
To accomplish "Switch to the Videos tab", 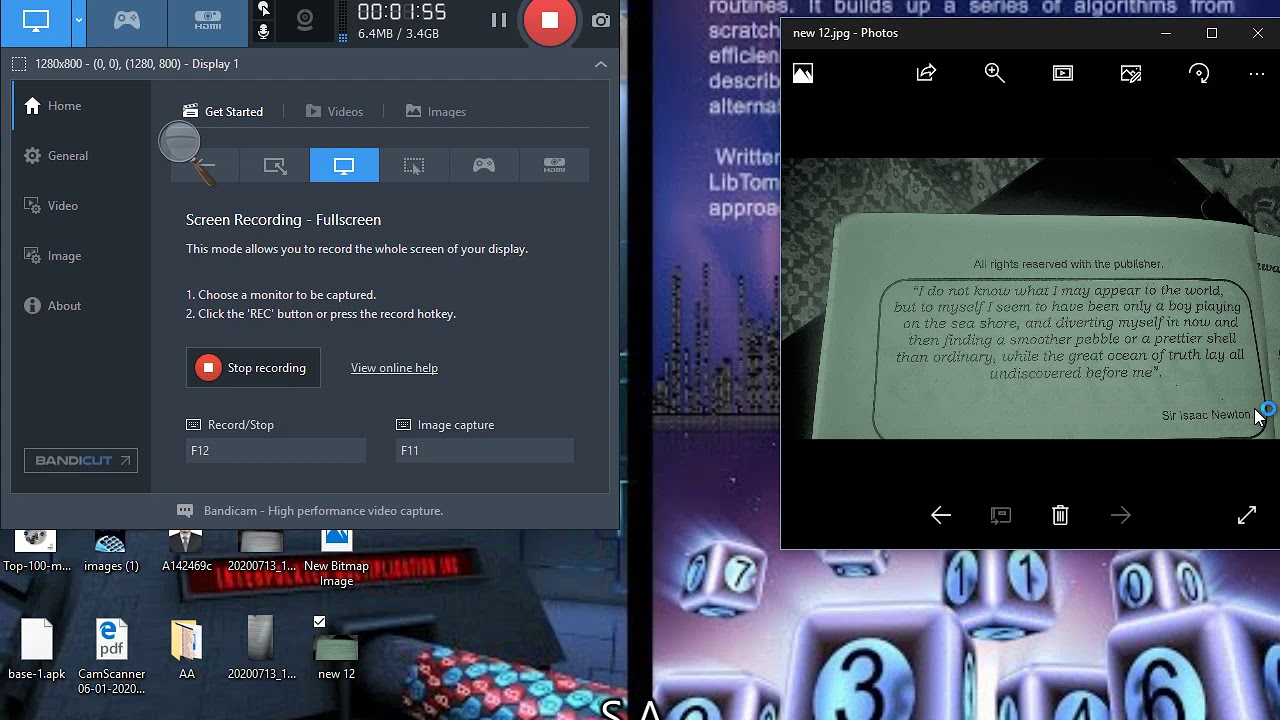I will click(x=334, y=112).
